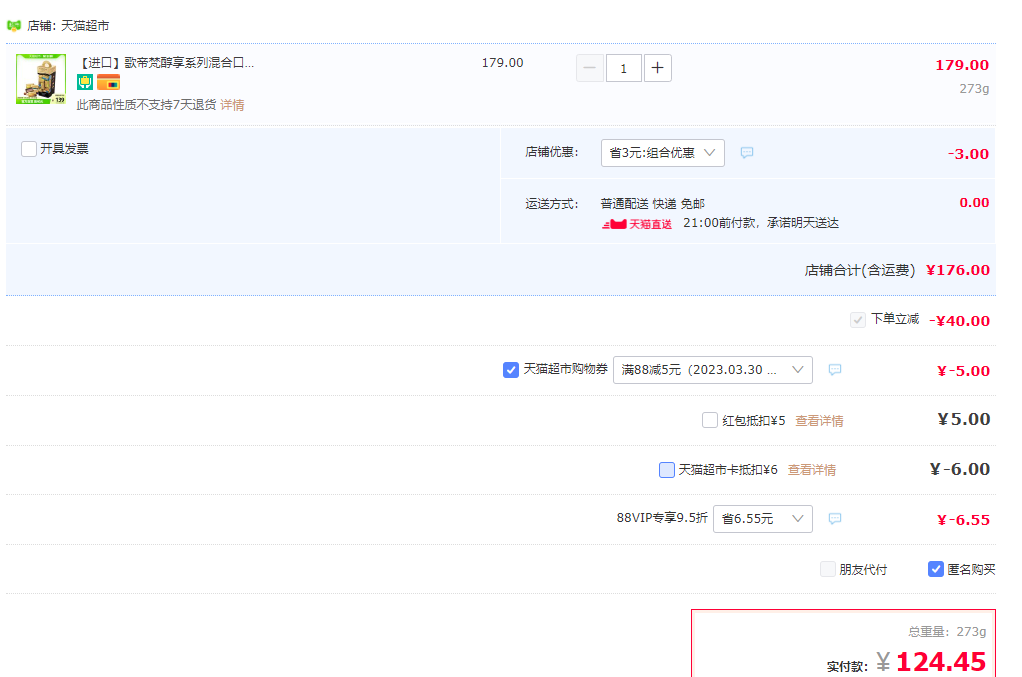Uncheck the 匿名购买 anonymous purchase checkbox
Screen dimensions: 1022x677
936,569
